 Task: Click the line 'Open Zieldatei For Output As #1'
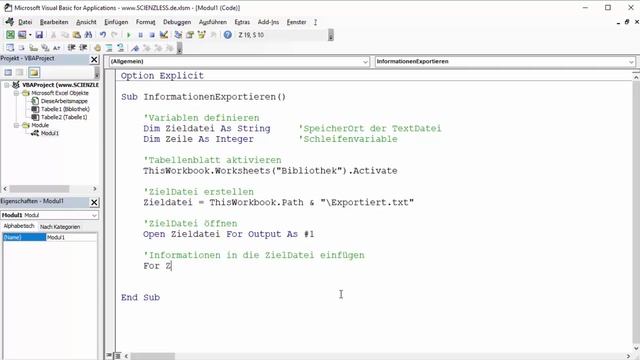click(x=229, y=234)
